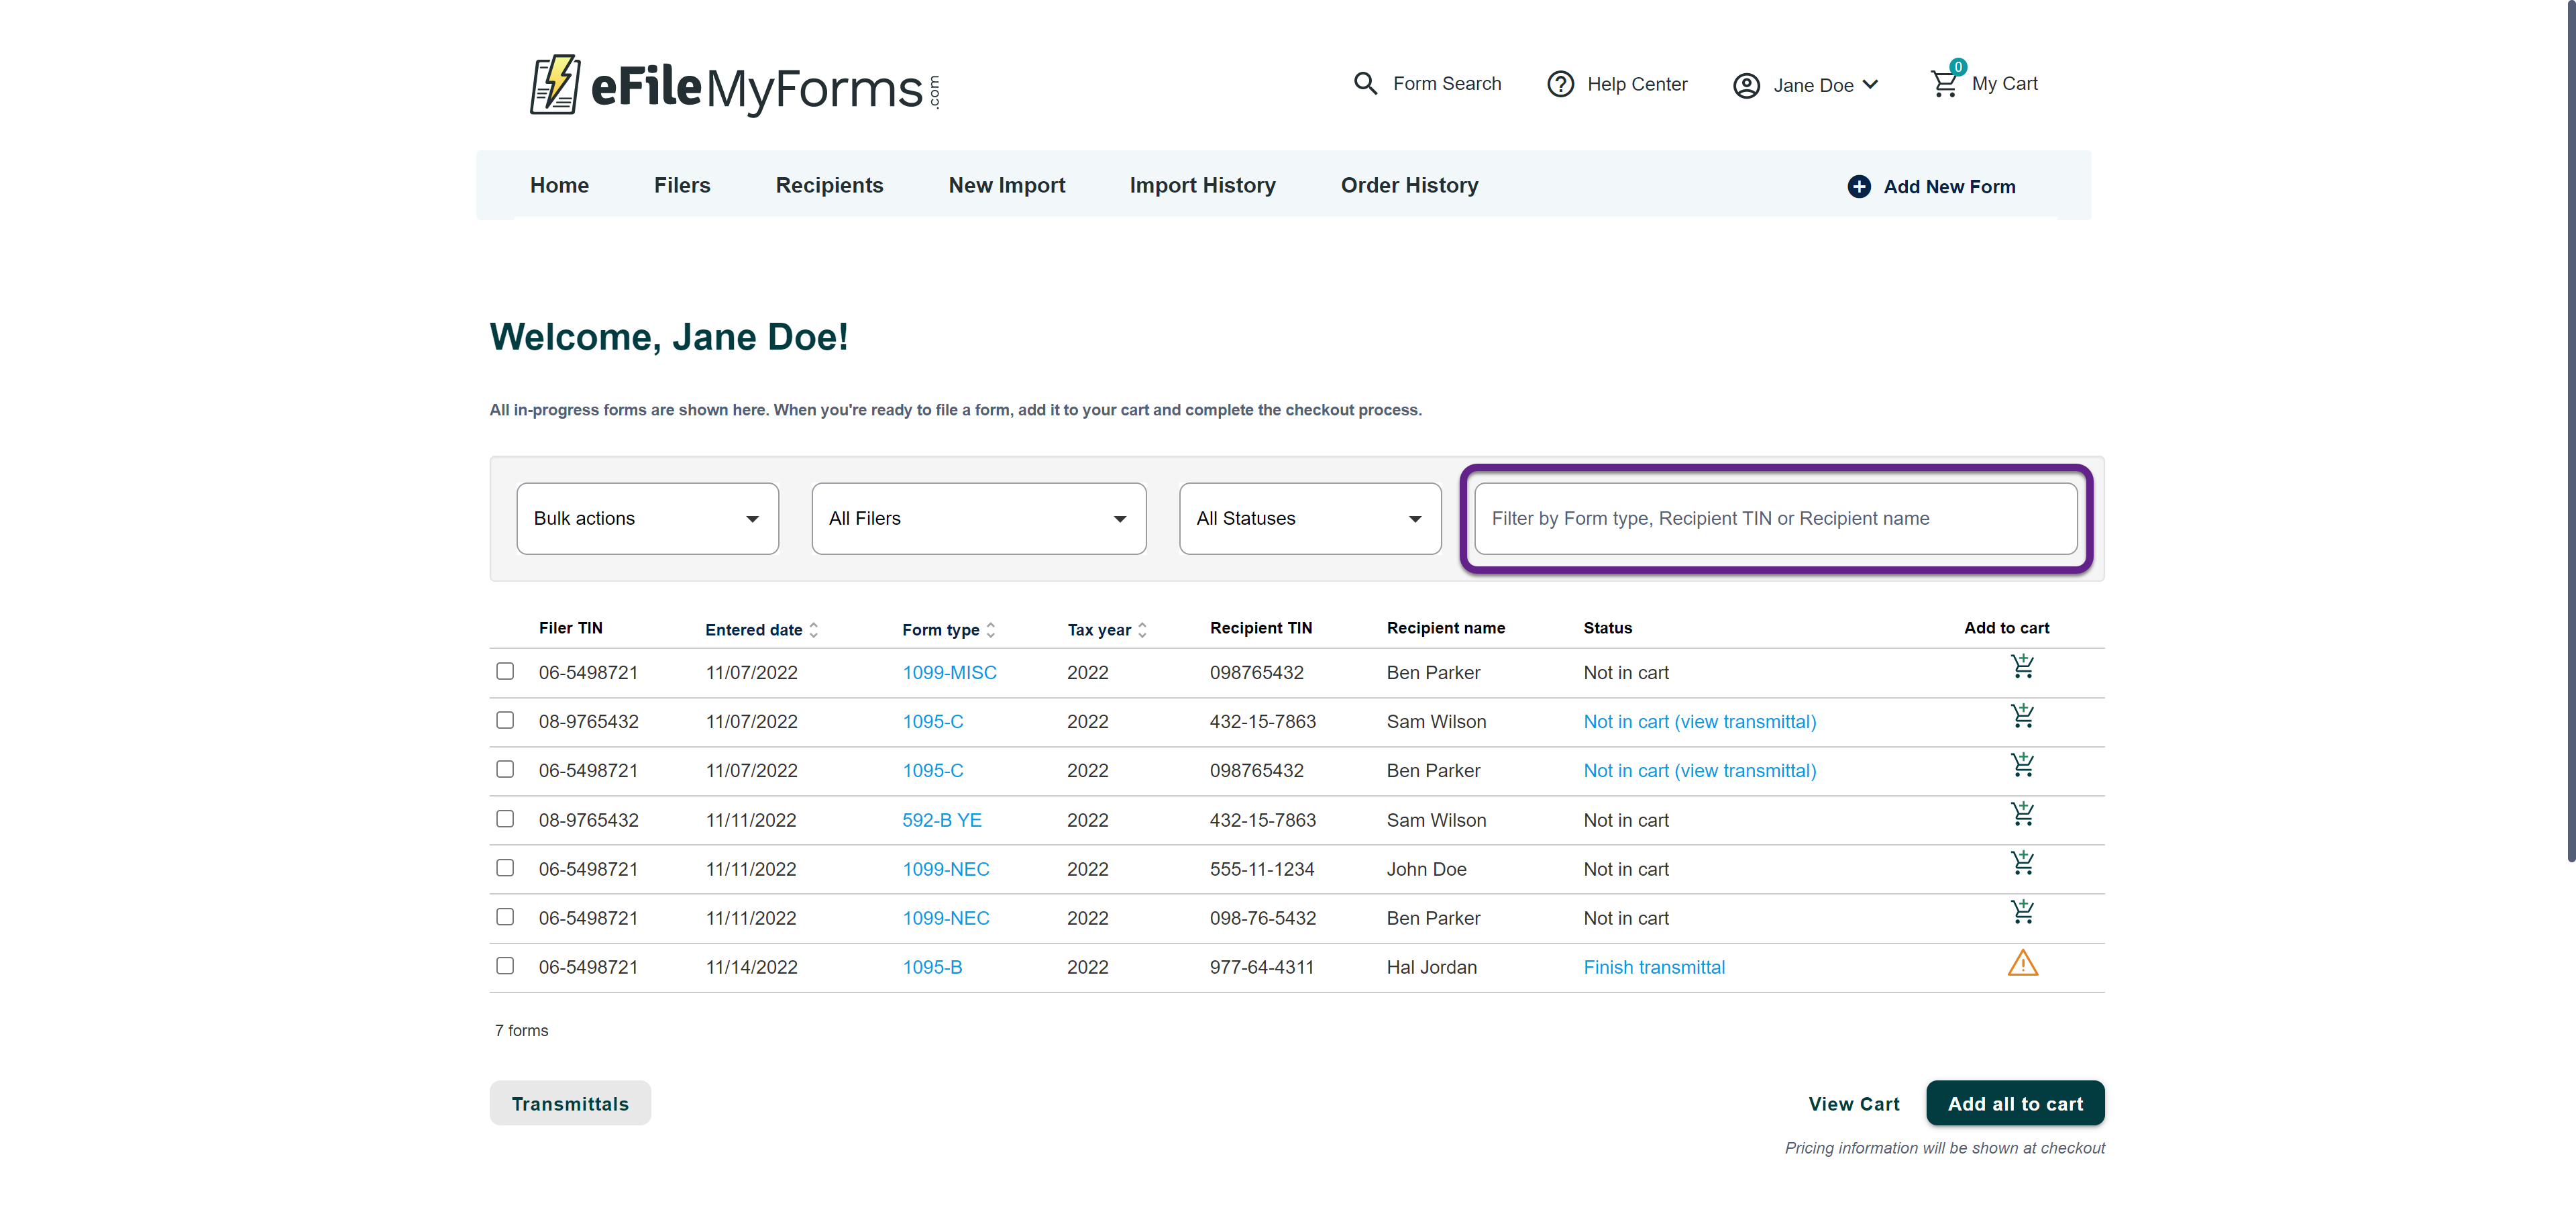Viewport: 2576px width, 1226px height.
Task: Click the filter by form type input field
Action: click(1775, 518)
